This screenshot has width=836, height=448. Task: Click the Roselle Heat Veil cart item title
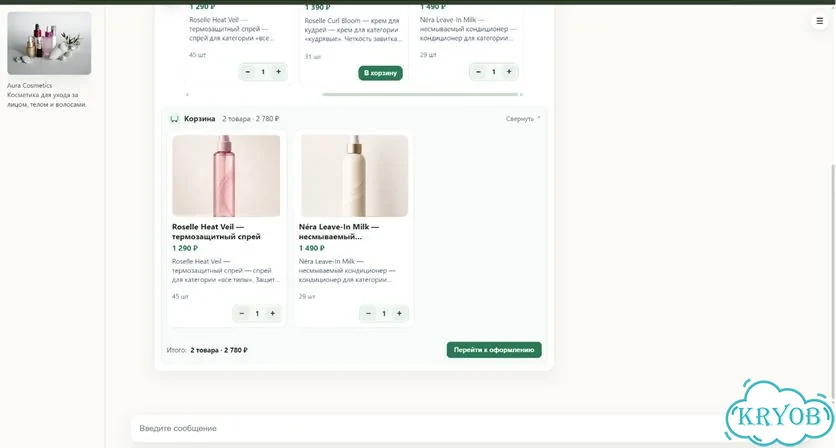(x=216, y=231)
